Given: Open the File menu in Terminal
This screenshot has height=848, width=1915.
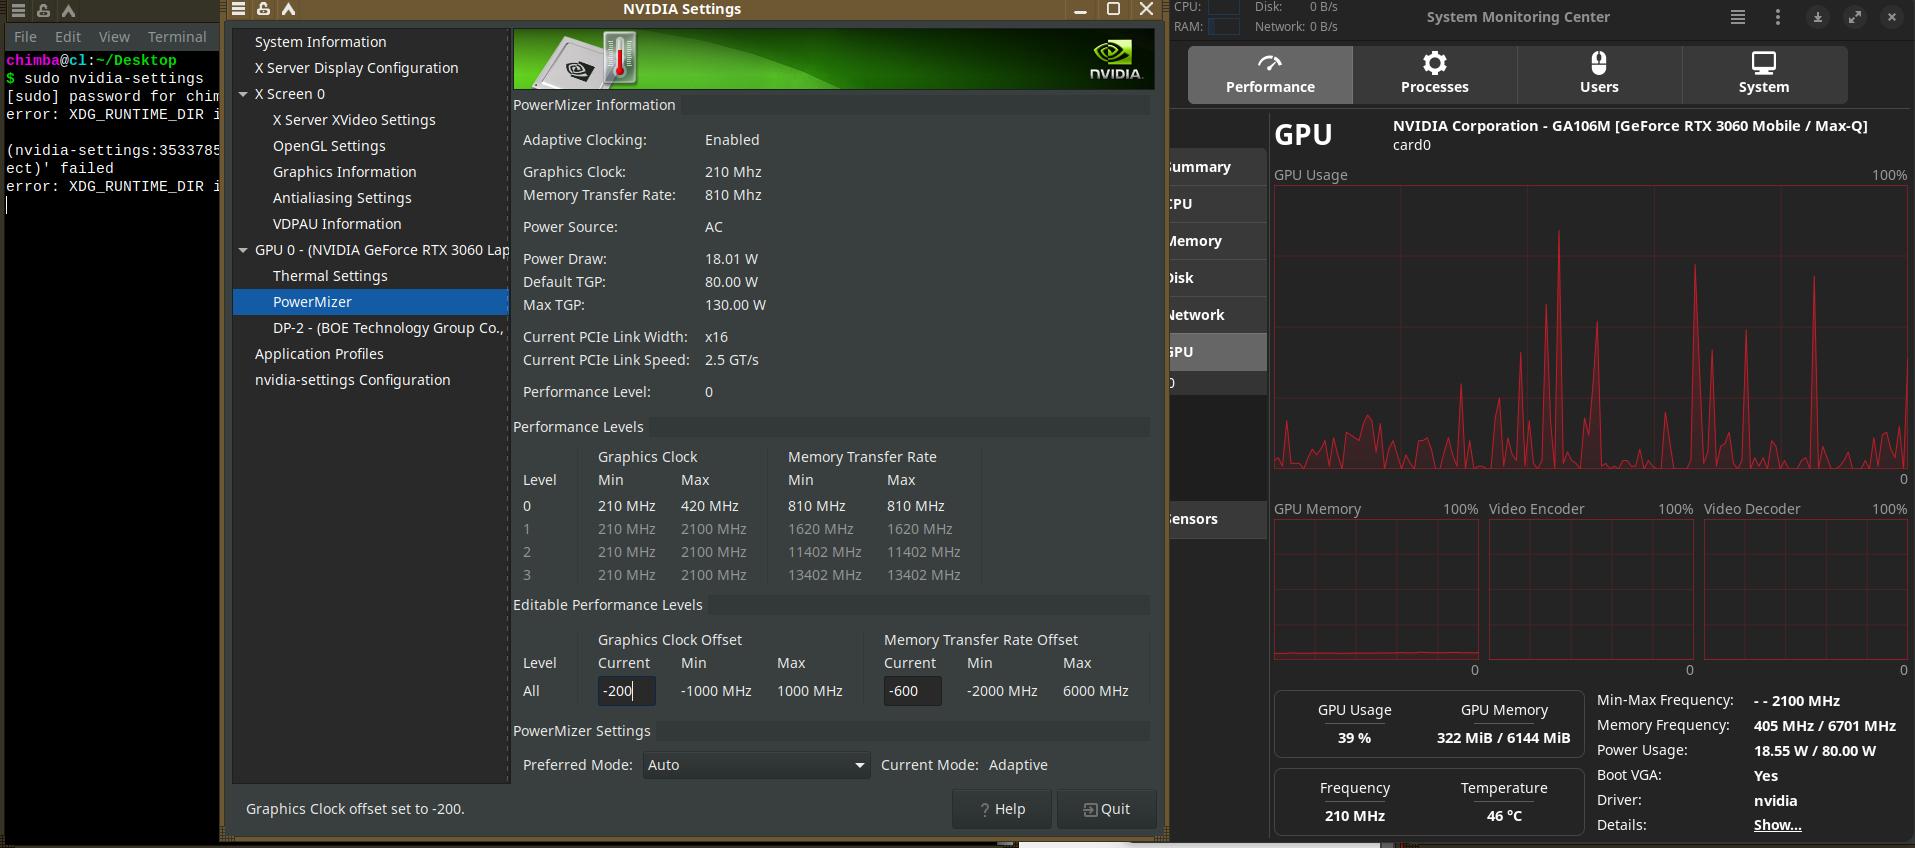Looking at the screenshot, I should [25, 37].
